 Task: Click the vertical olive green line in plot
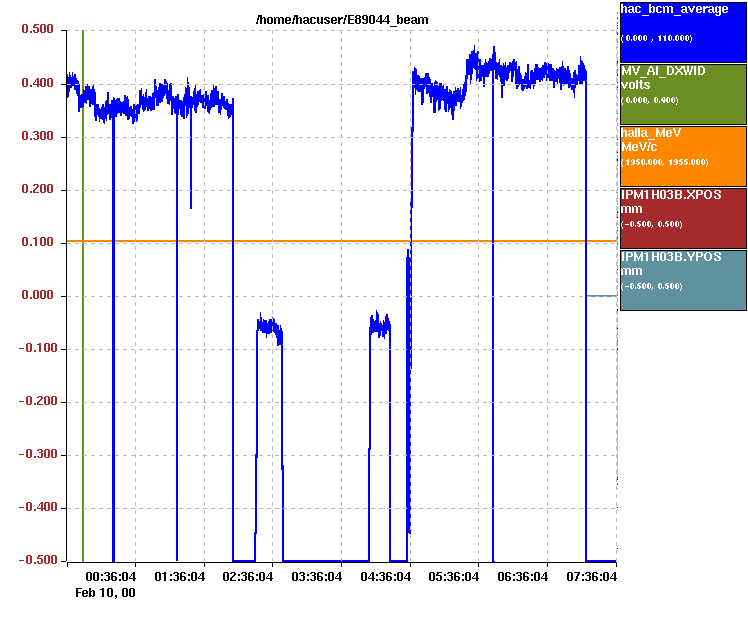point(83,300)
